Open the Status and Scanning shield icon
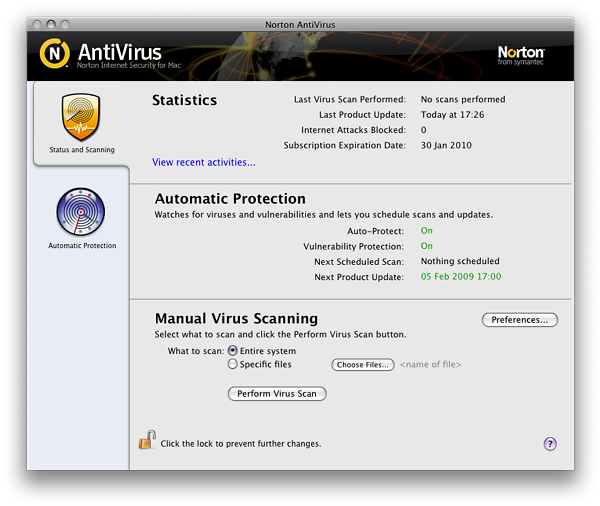This screenshot has height=506, width=600. (82, 118)
